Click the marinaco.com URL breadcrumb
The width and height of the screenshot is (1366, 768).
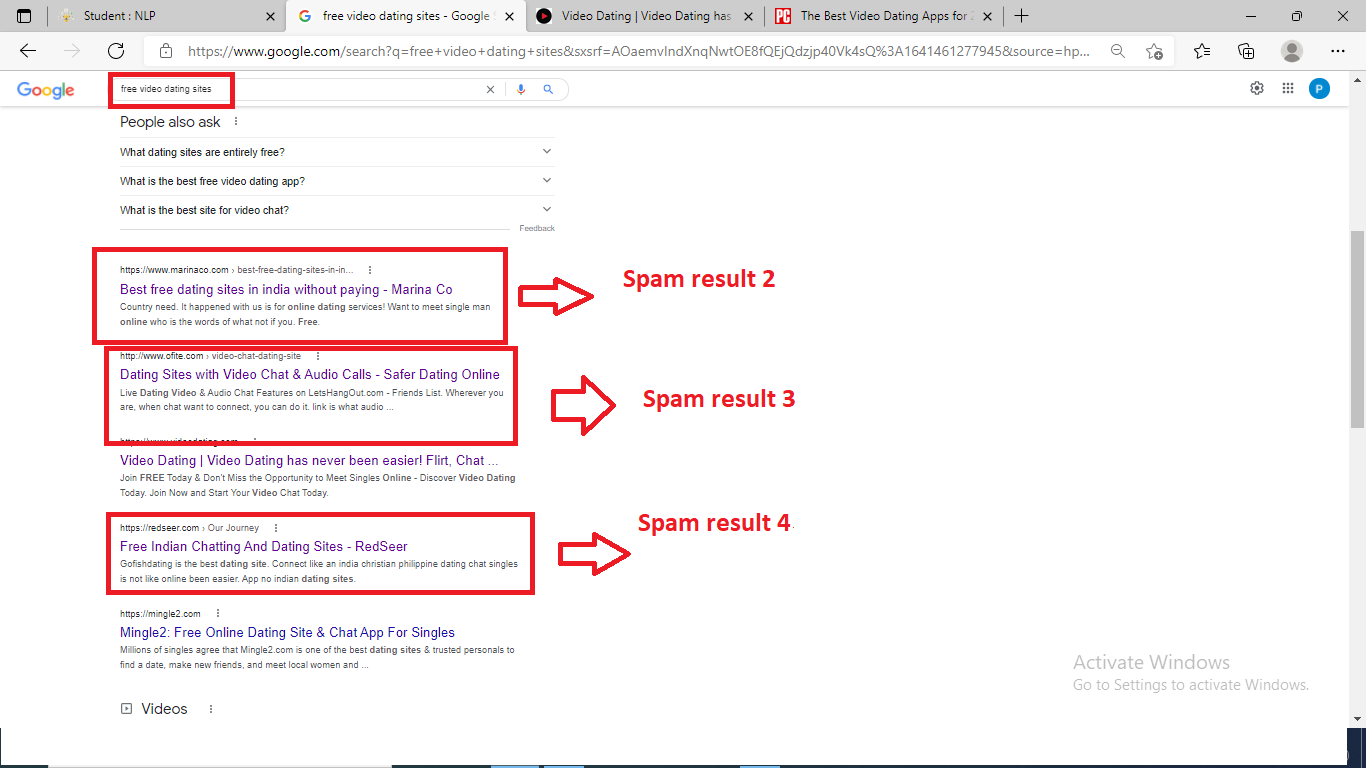(237, 270)
